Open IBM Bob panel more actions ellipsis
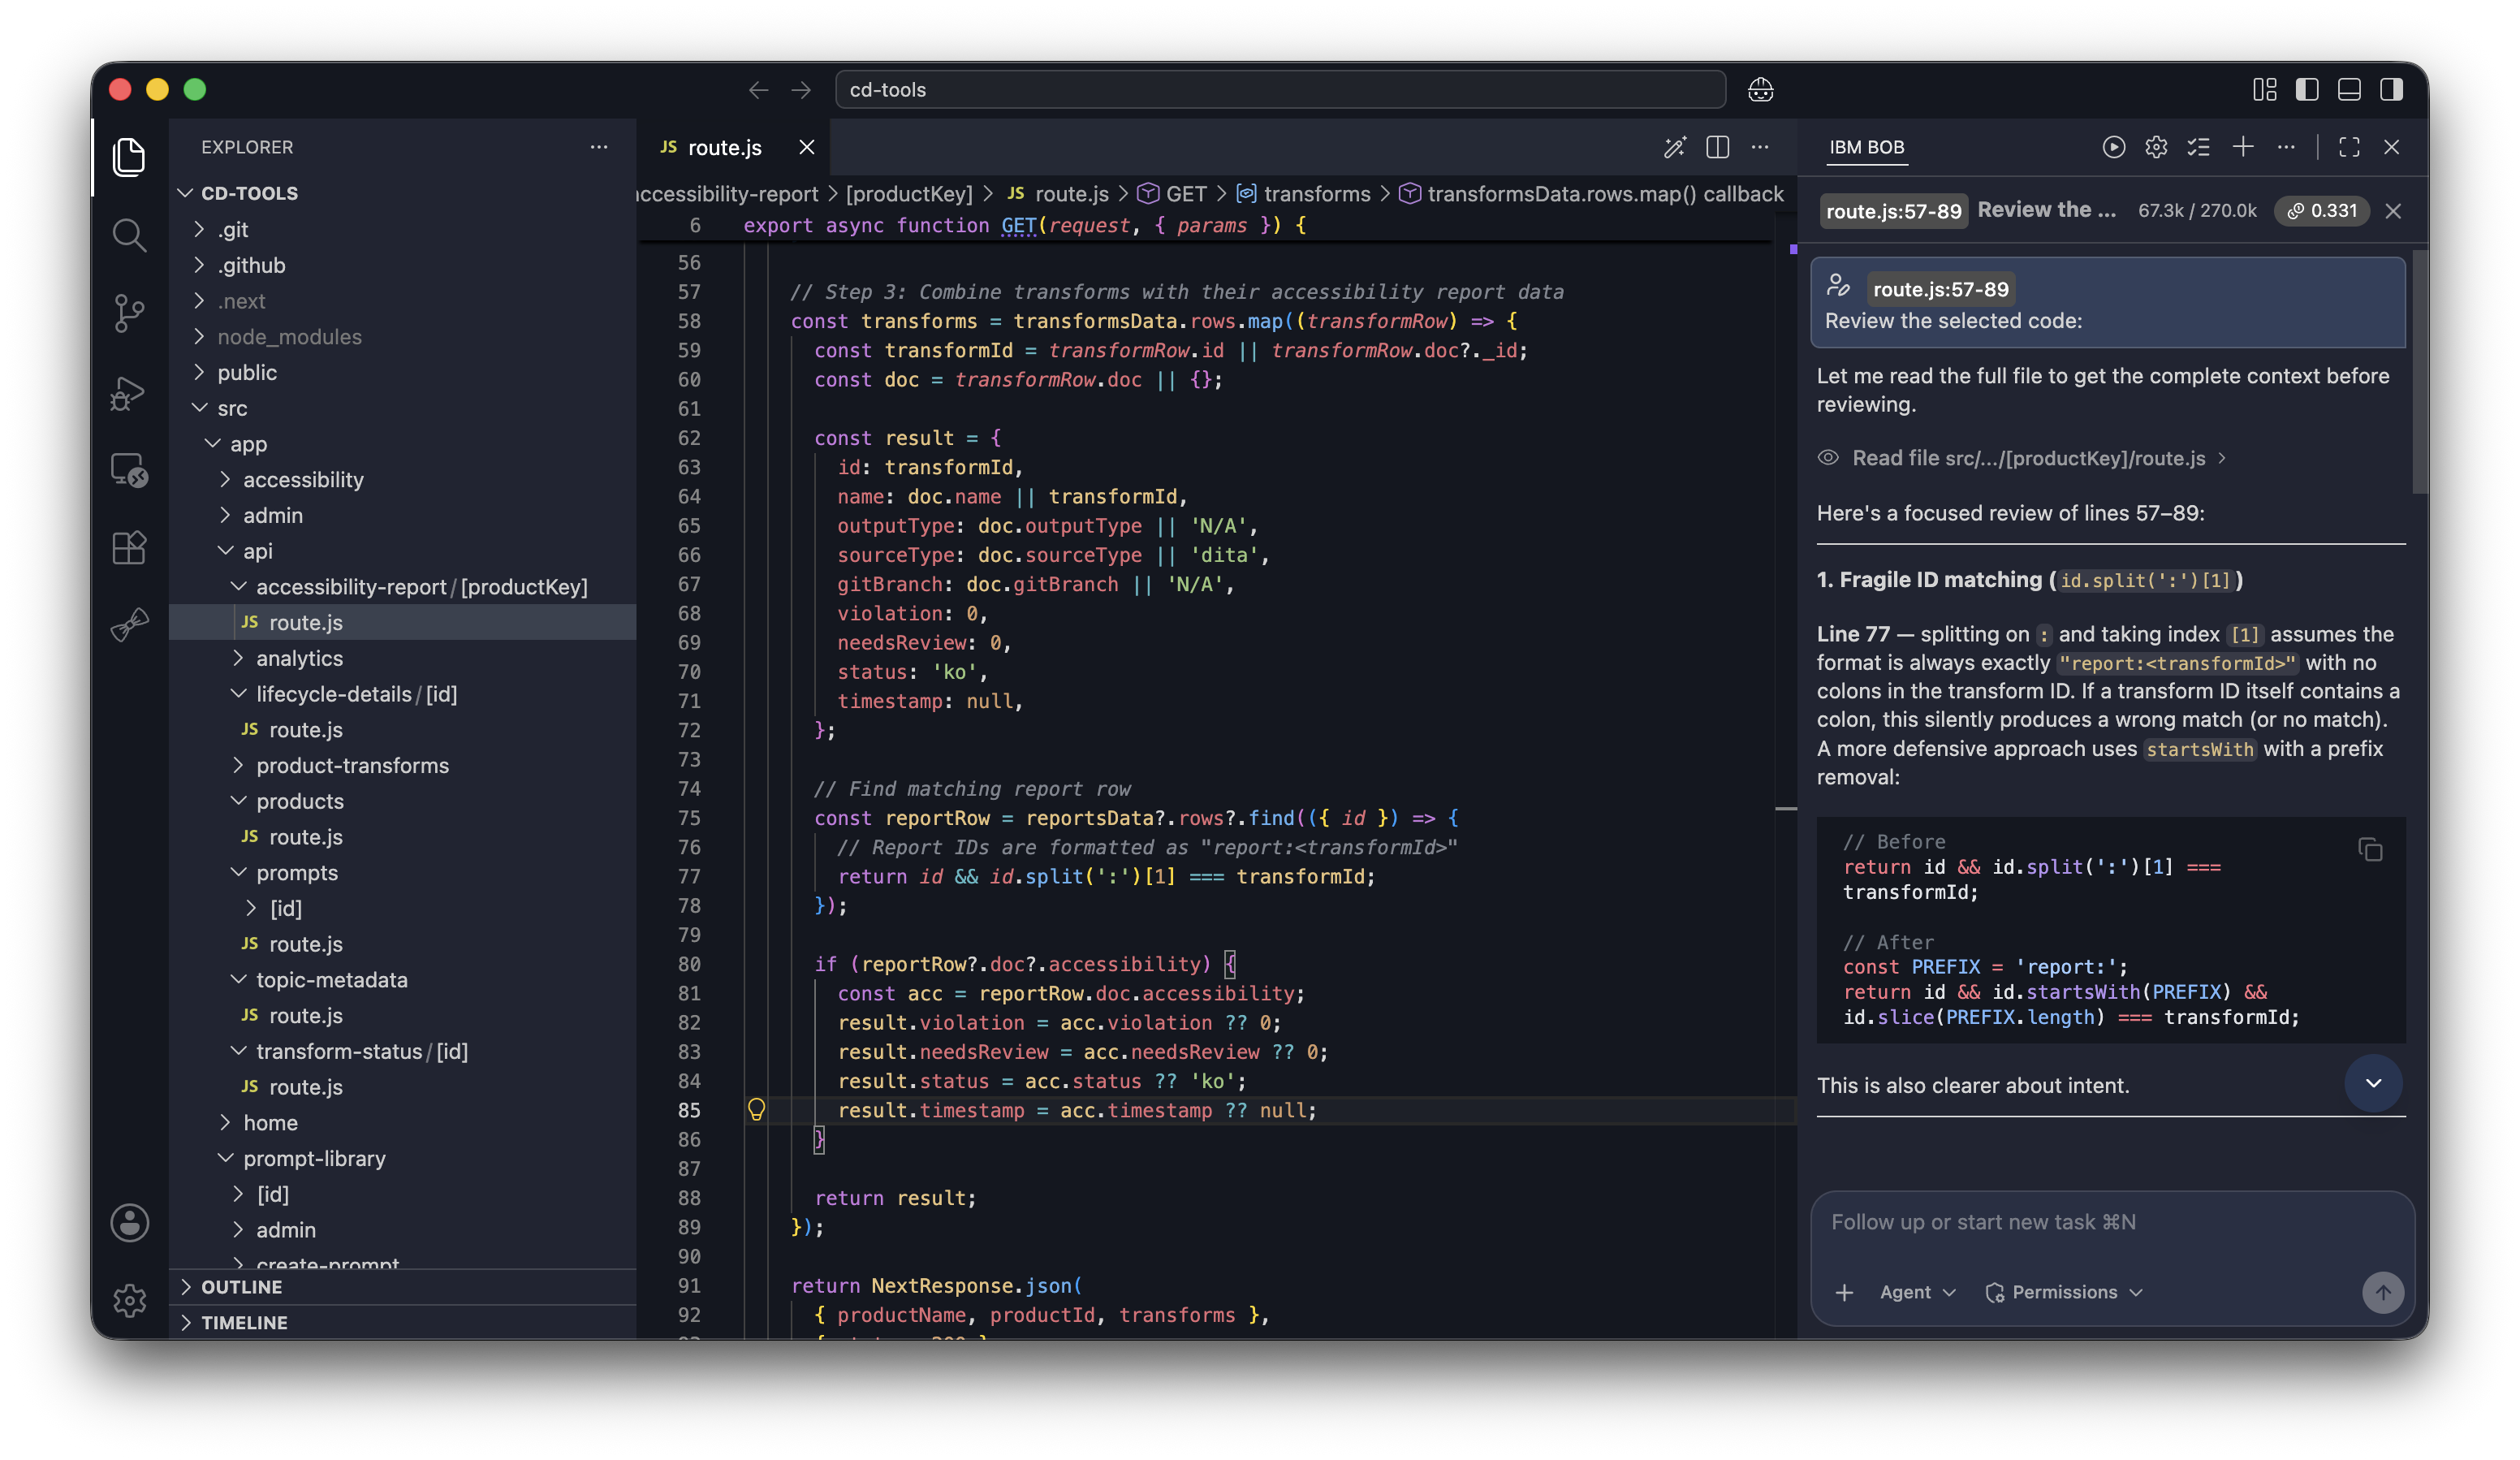 (2286, 147)
